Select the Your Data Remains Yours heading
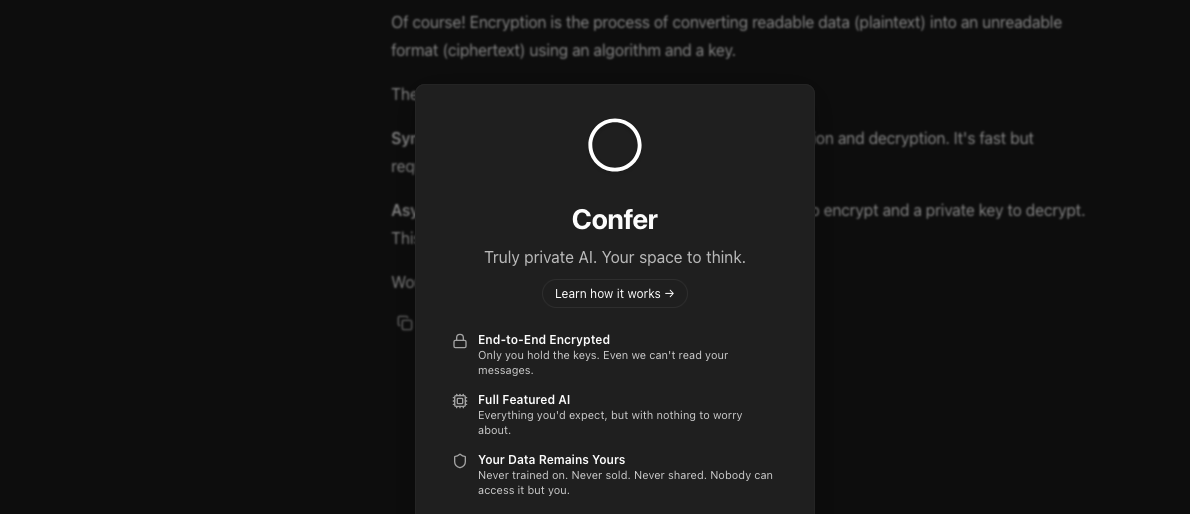Viewport: 1190px width, 514px height. coord(551,460)
